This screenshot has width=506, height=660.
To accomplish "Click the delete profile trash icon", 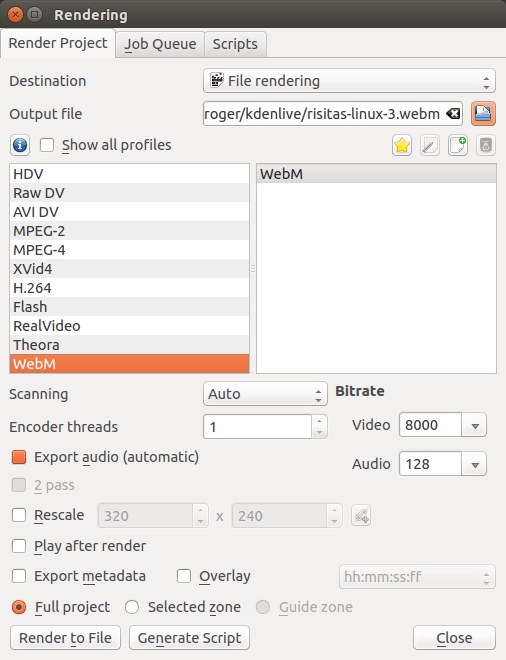I will pyautogui.click(x=486, y=145).
